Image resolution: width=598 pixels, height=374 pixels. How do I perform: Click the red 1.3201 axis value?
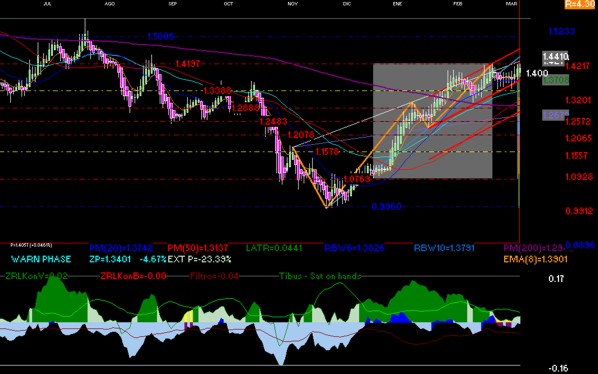click(578, 100)
